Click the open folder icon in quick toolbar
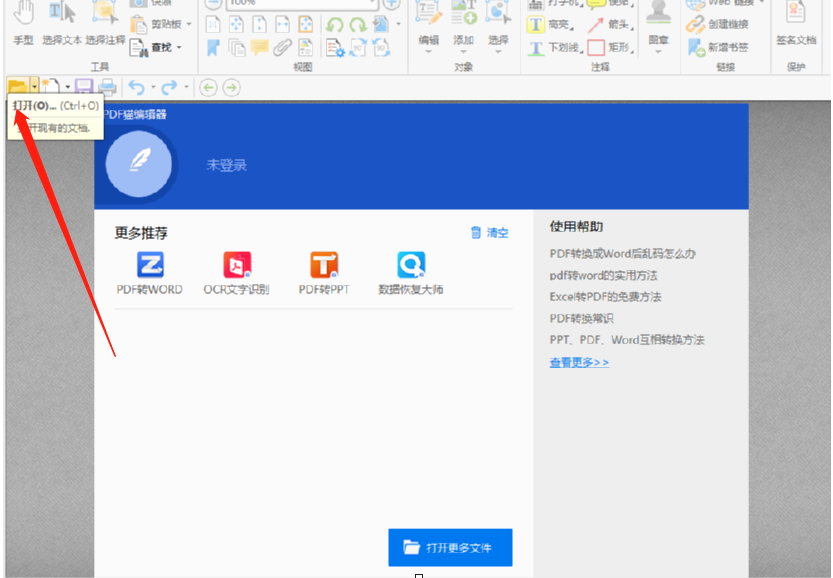Viewport: 833px width, 578px height. (17, 87)
